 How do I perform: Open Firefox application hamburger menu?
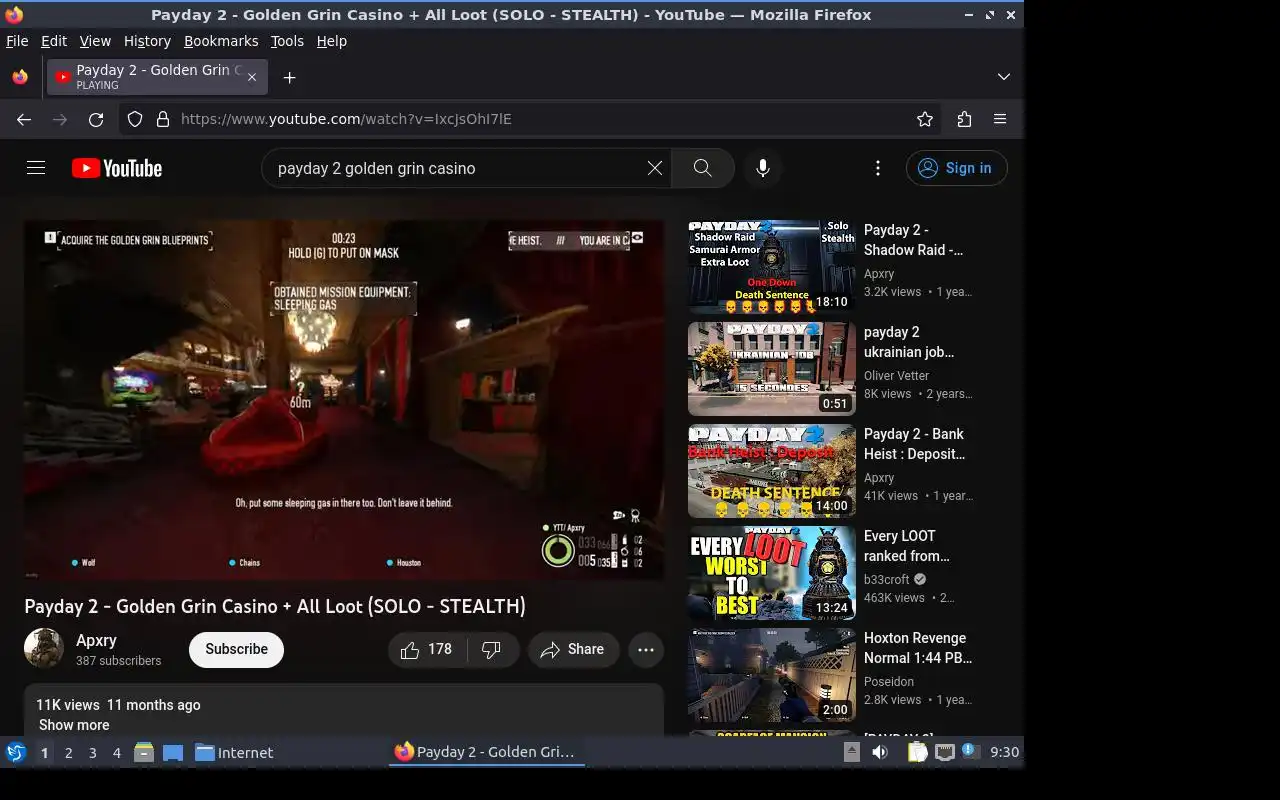click(x=1000, y=119)
